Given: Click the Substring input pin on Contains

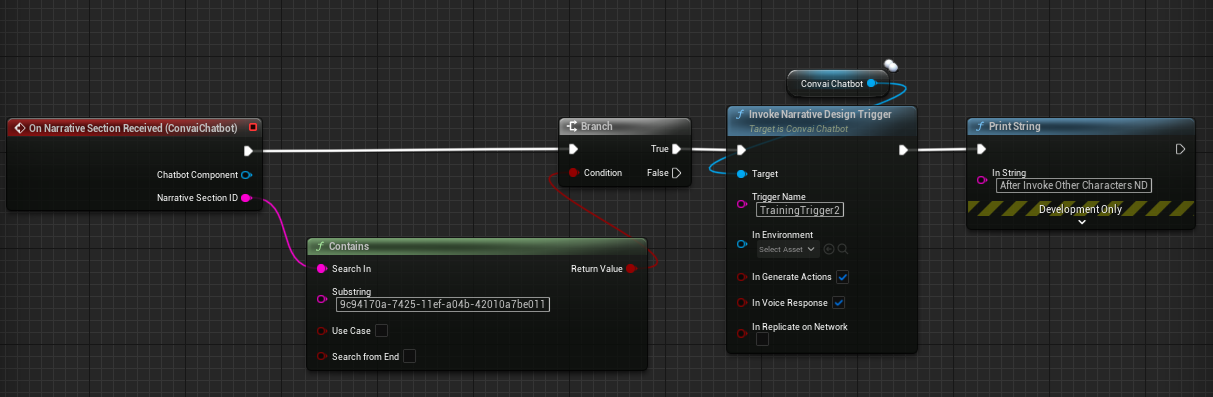Looking at the screenshot, I should pyautogui.click(x=322, y=298).
